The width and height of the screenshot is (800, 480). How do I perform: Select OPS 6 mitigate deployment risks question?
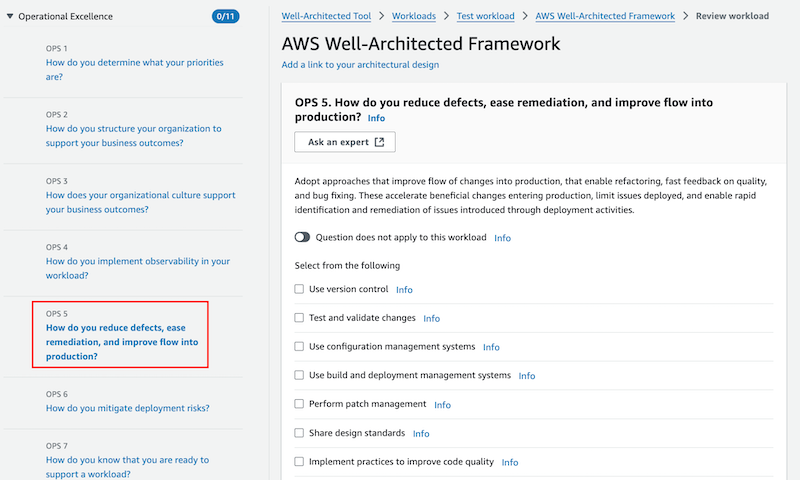tap(128, 408)
